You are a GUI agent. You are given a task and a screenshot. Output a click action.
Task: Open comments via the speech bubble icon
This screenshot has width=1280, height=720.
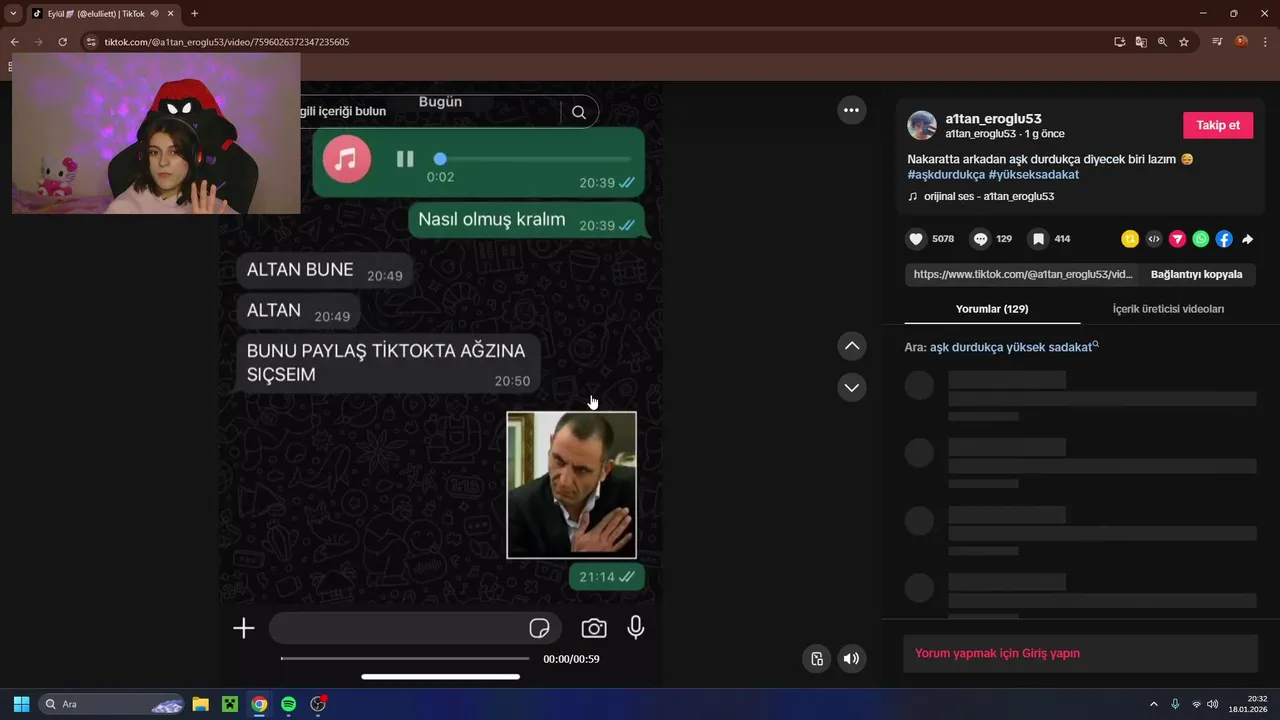click(x=981, y=239)
